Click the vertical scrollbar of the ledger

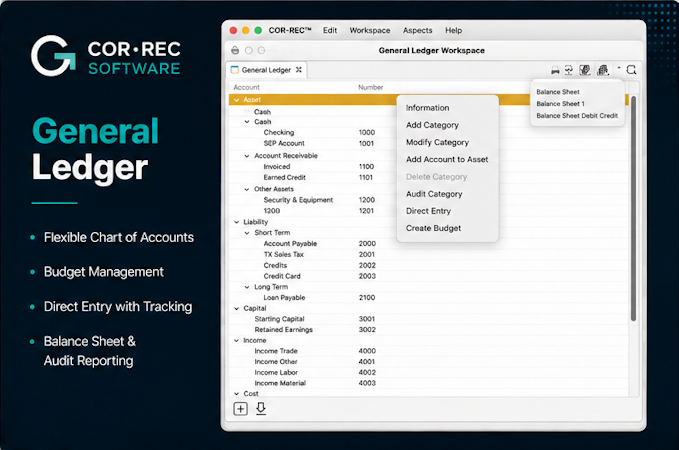tap(633, 209)
